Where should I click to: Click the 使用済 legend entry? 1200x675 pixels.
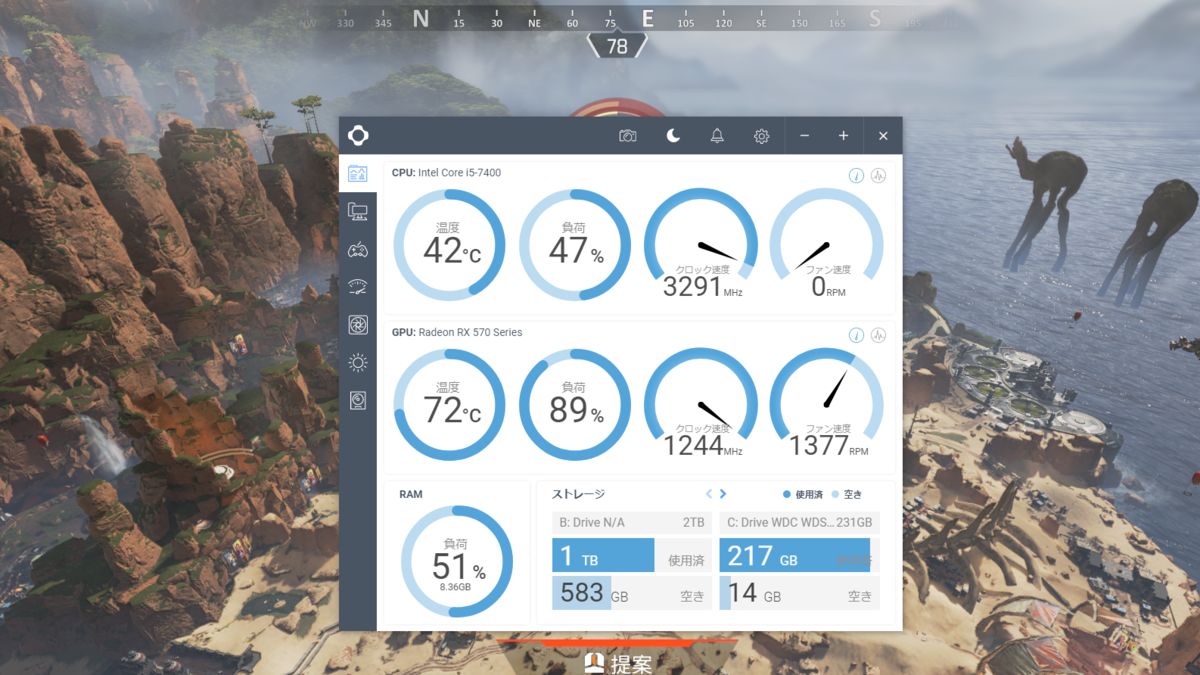(x=802, y=494)
